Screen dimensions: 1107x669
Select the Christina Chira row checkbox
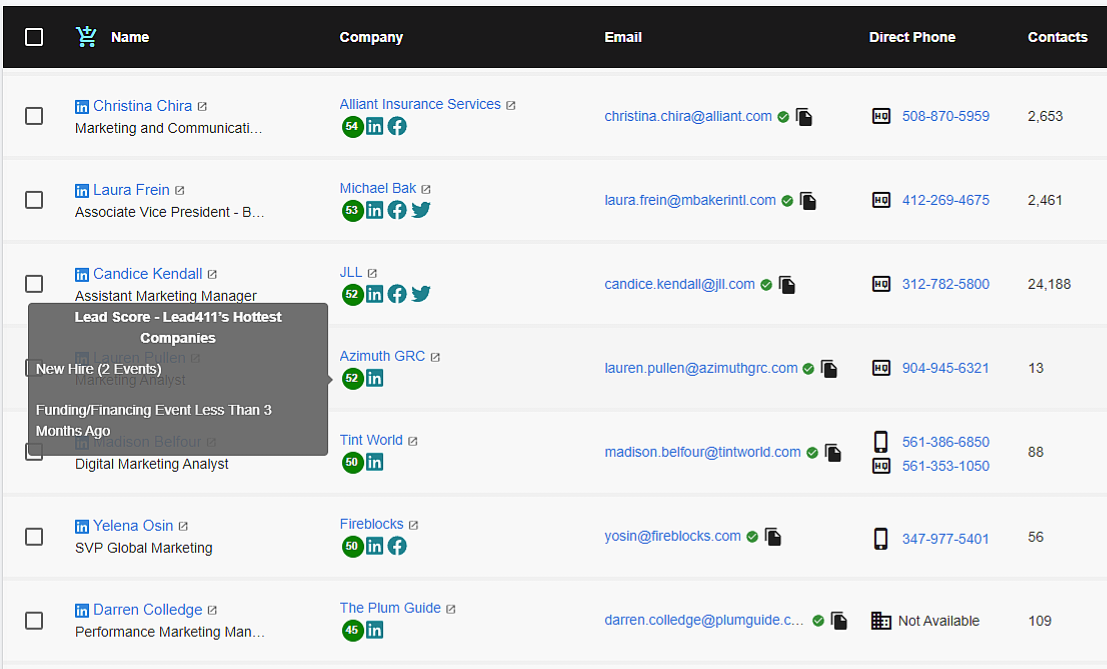[x=34, y=116]
